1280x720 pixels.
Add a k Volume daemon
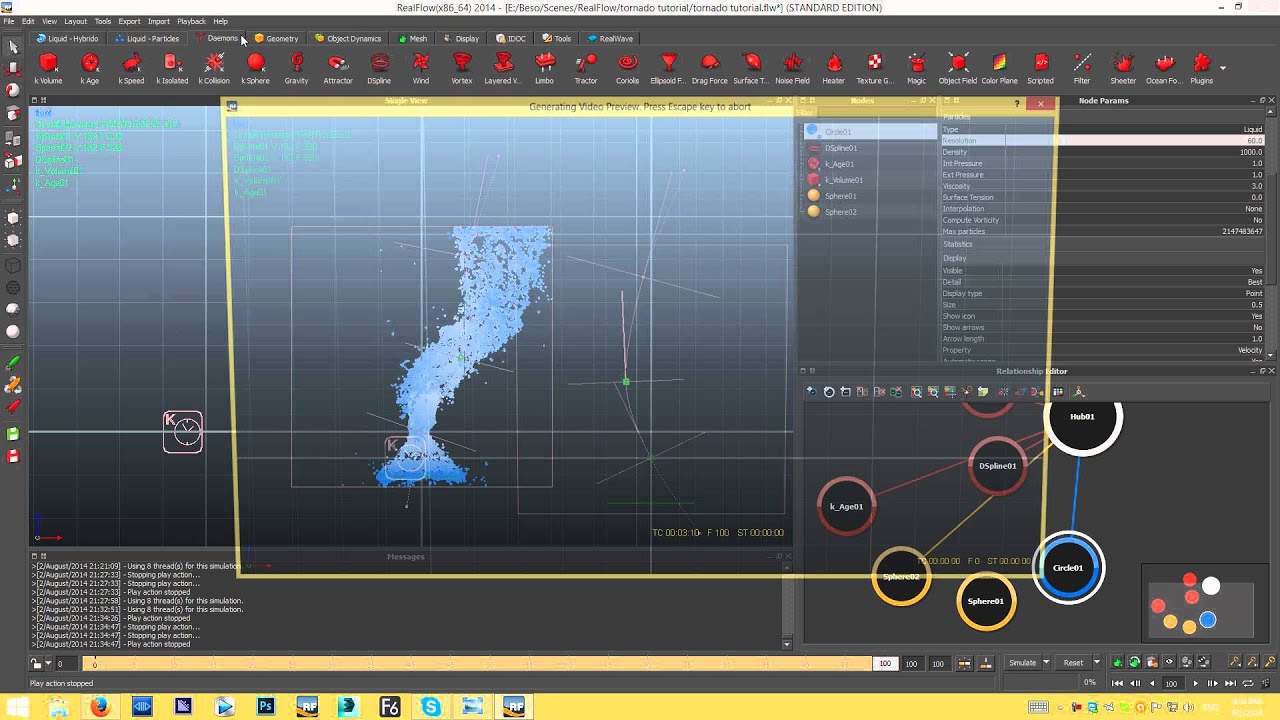(48, 68)
